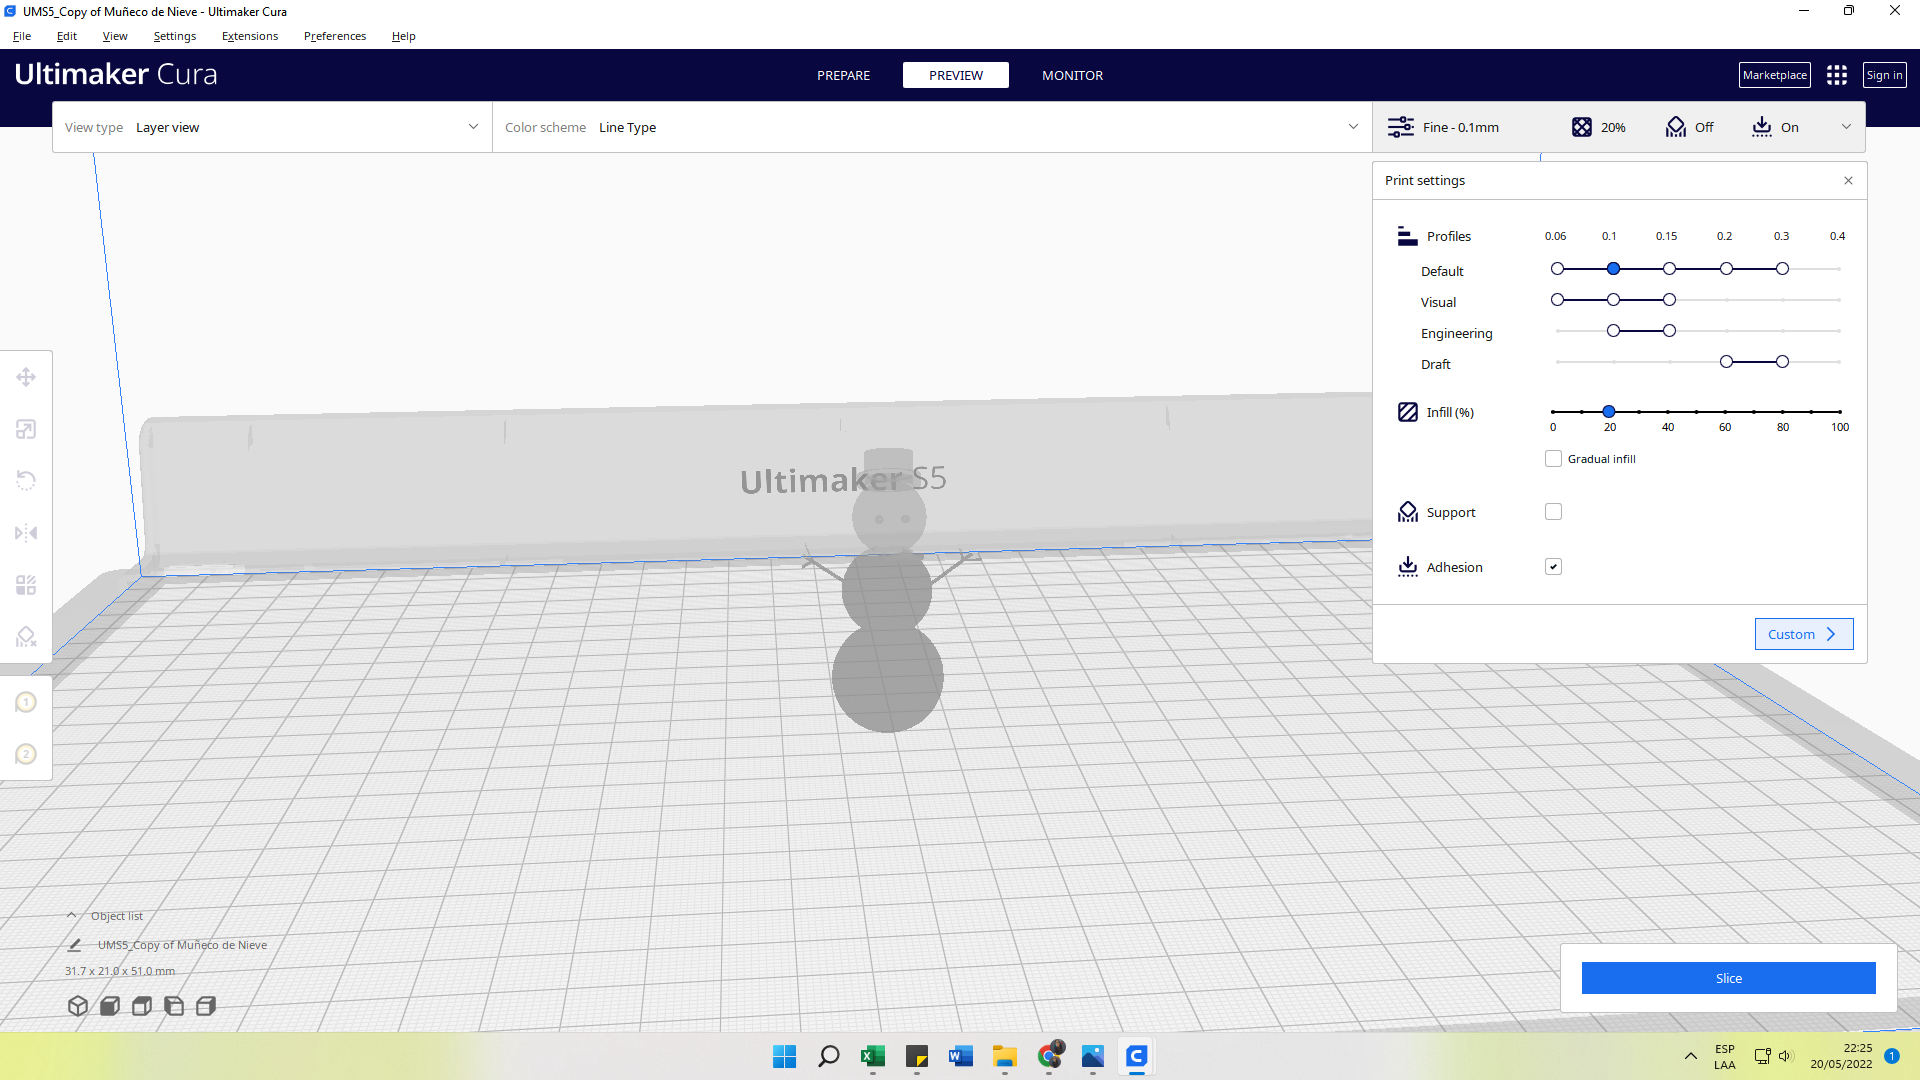Open the Ultimaker apps grid icon
The height and width of the screenshot is (1080, 1920).
pos(1837,75)
